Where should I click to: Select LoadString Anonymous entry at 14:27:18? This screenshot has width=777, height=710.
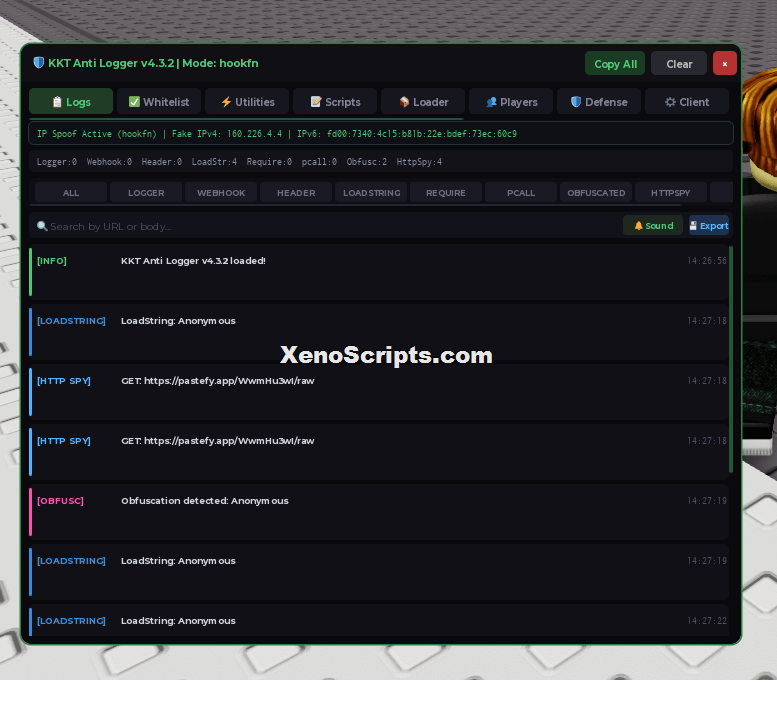coord(379,331)
